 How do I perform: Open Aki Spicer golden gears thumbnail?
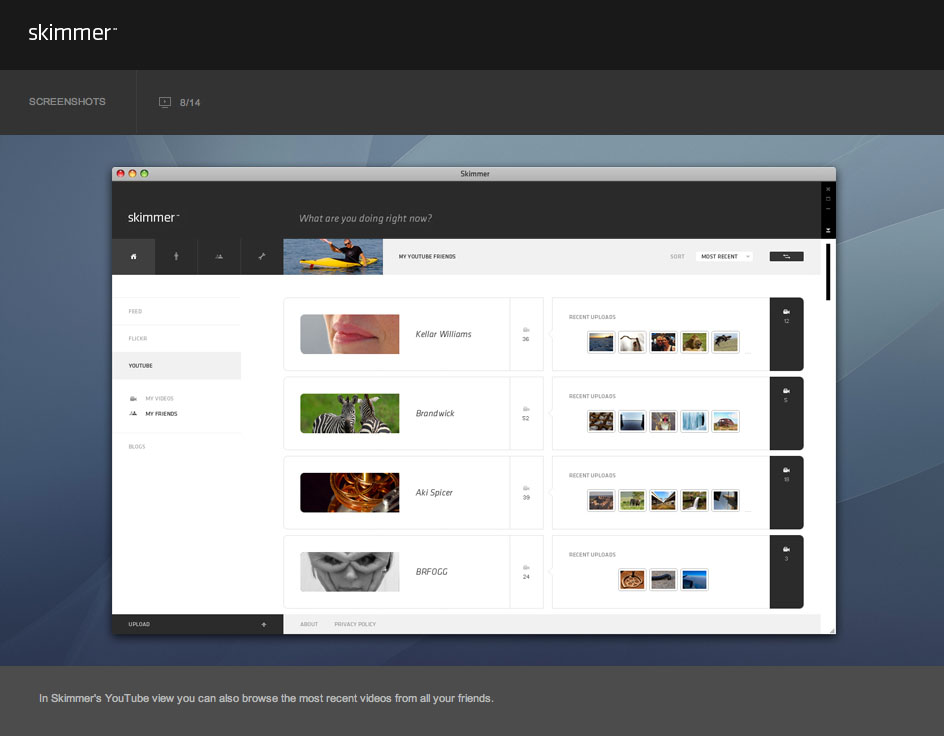(350, 492)
